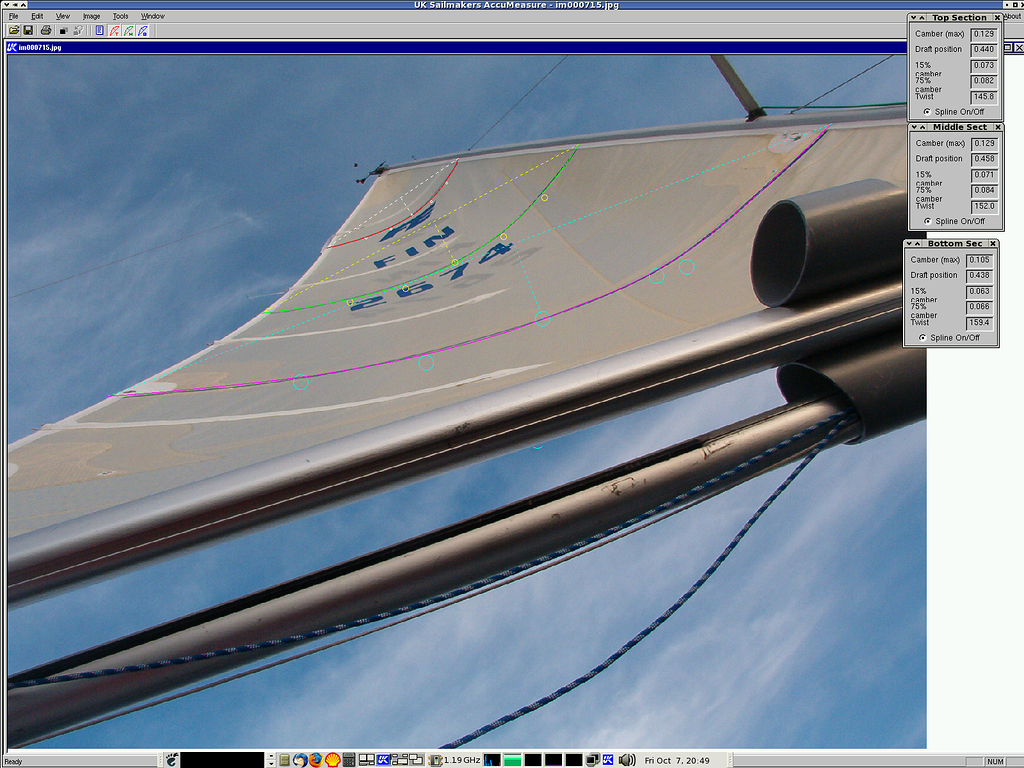Select the blue bottom section sail tool
The image size is (1024, 768).
click(143, 30)
